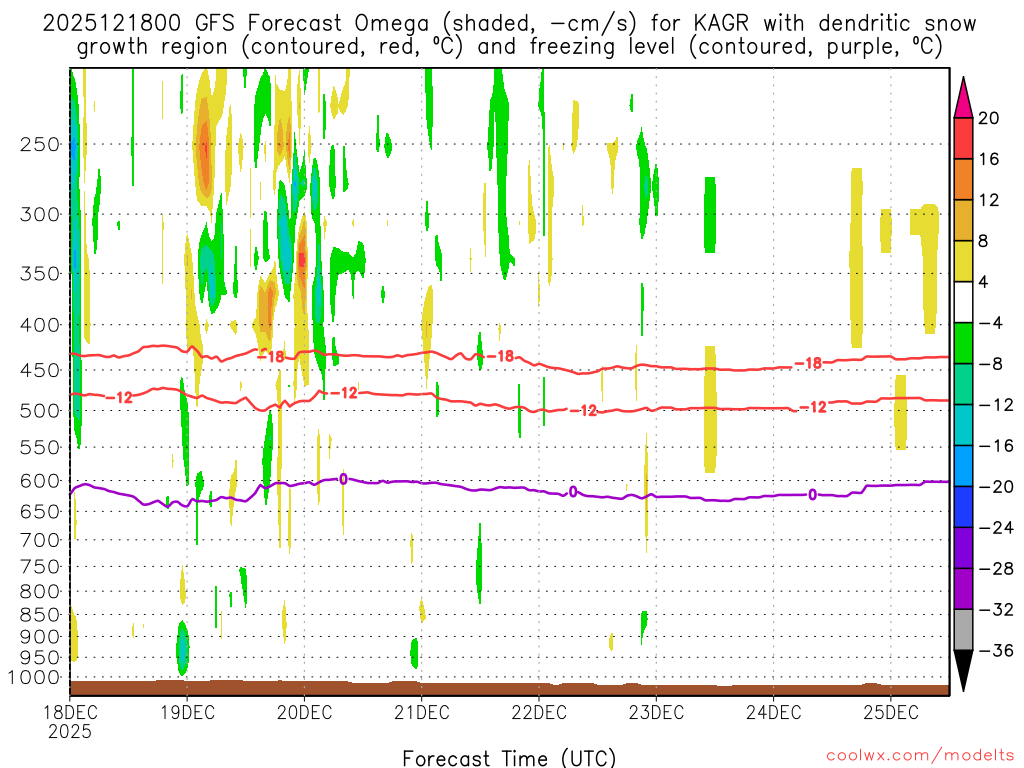Click the 950 pressure level label
This screenshot has width=1024, height=768.
(x=40, y=658)
